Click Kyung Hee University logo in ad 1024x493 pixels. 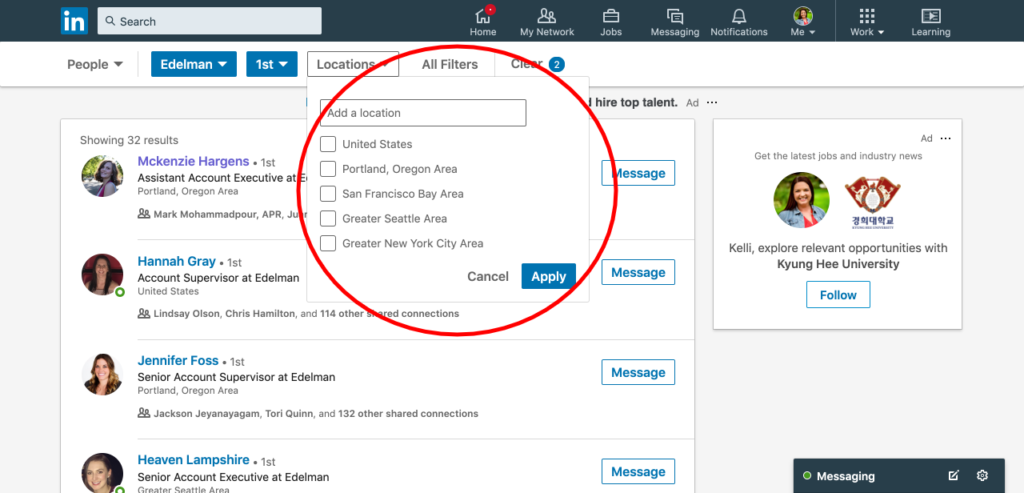(x=872, y=202)
